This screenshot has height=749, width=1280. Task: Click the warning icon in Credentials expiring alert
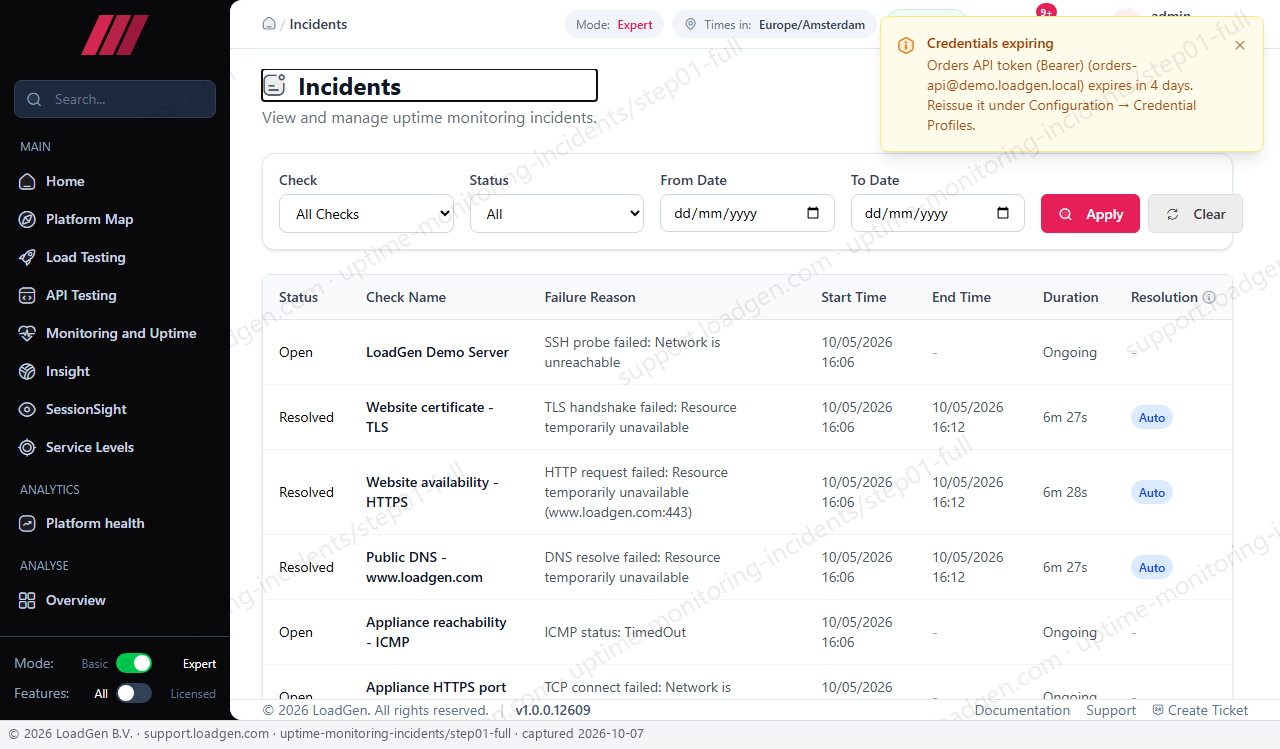click(x=906, y=45)
